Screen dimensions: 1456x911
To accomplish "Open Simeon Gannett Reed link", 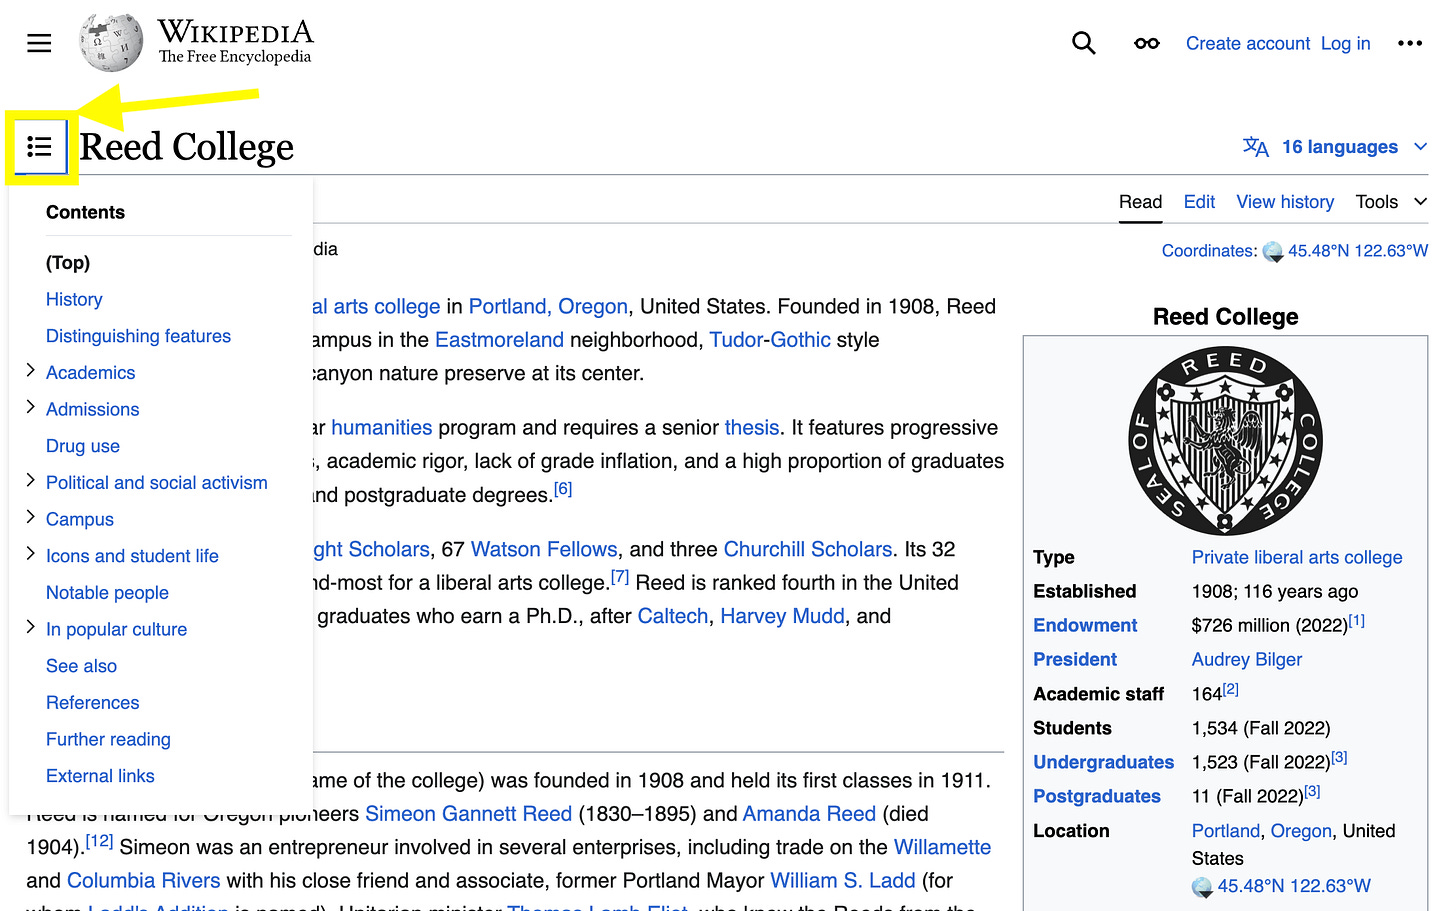I will pos(469,814).
